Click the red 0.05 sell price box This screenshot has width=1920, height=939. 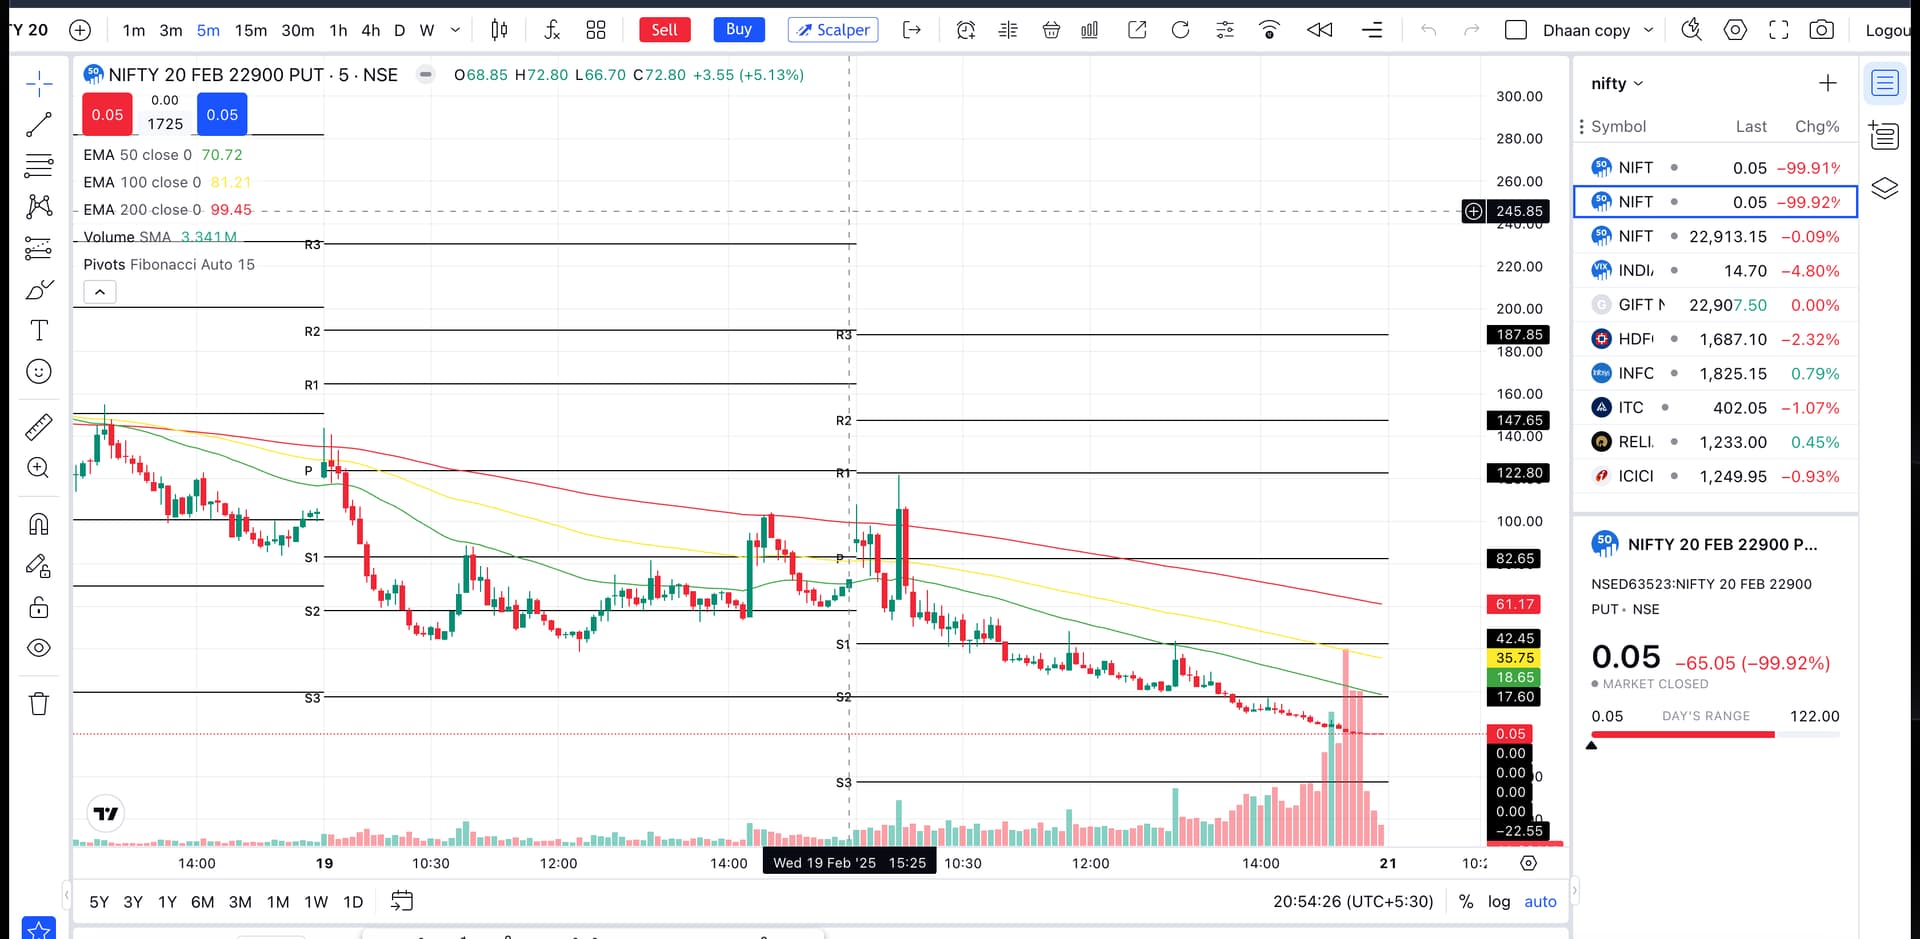click(x=107, y=114)
